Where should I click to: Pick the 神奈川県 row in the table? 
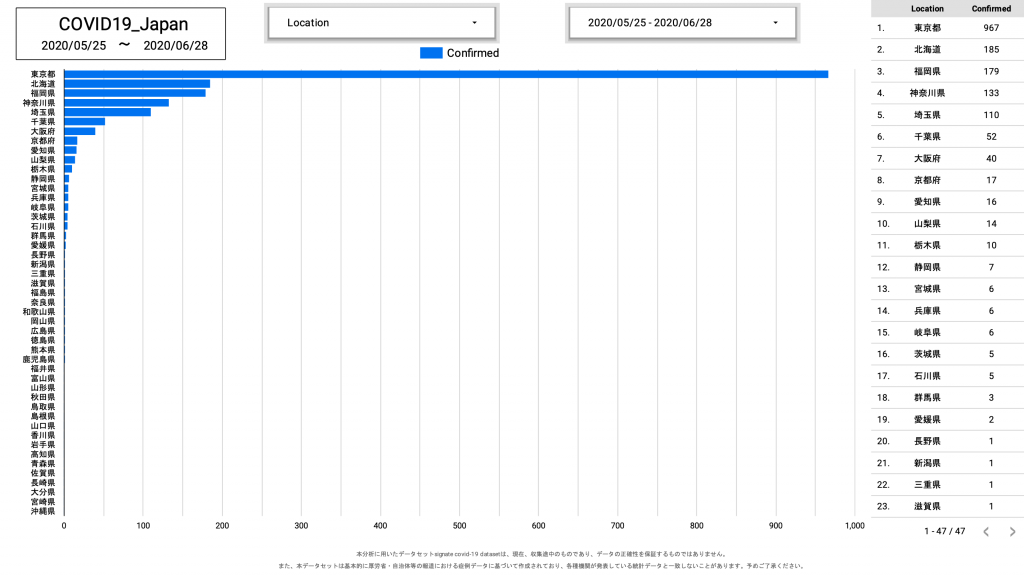tap(945, 93)
